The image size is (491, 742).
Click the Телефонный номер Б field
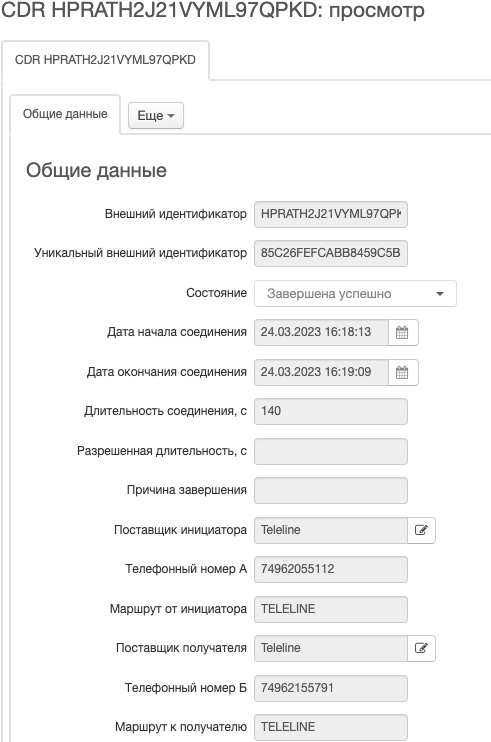[x=331, y=688]
